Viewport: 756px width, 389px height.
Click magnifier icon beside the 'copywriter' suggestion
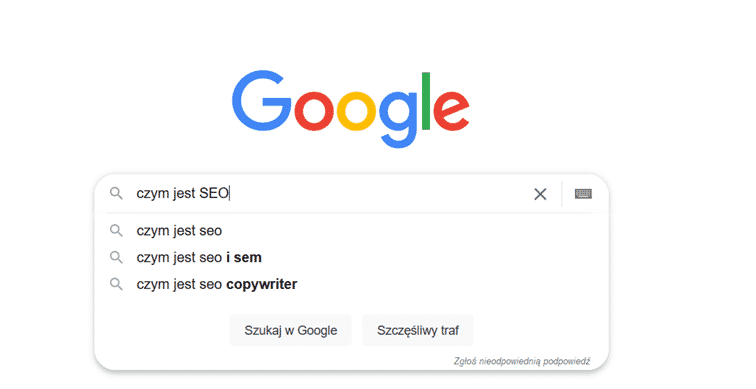tap(116, 284)
